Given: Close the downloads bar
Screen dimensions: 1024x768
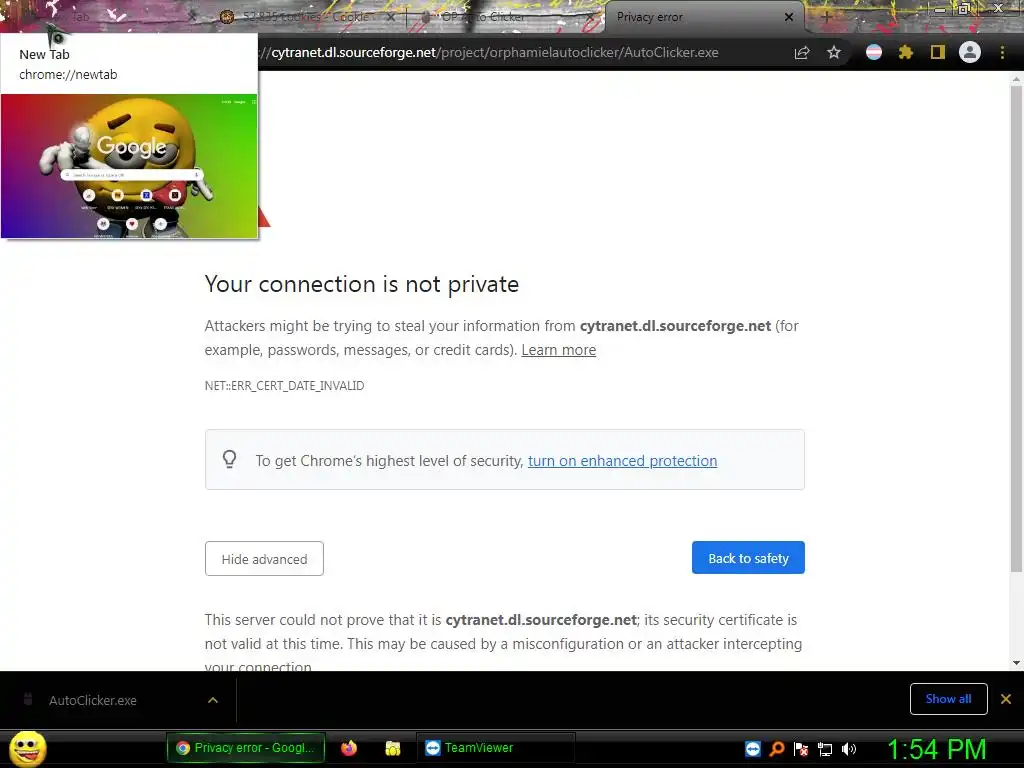Looking at the screenshot, I should point(1006,699).
